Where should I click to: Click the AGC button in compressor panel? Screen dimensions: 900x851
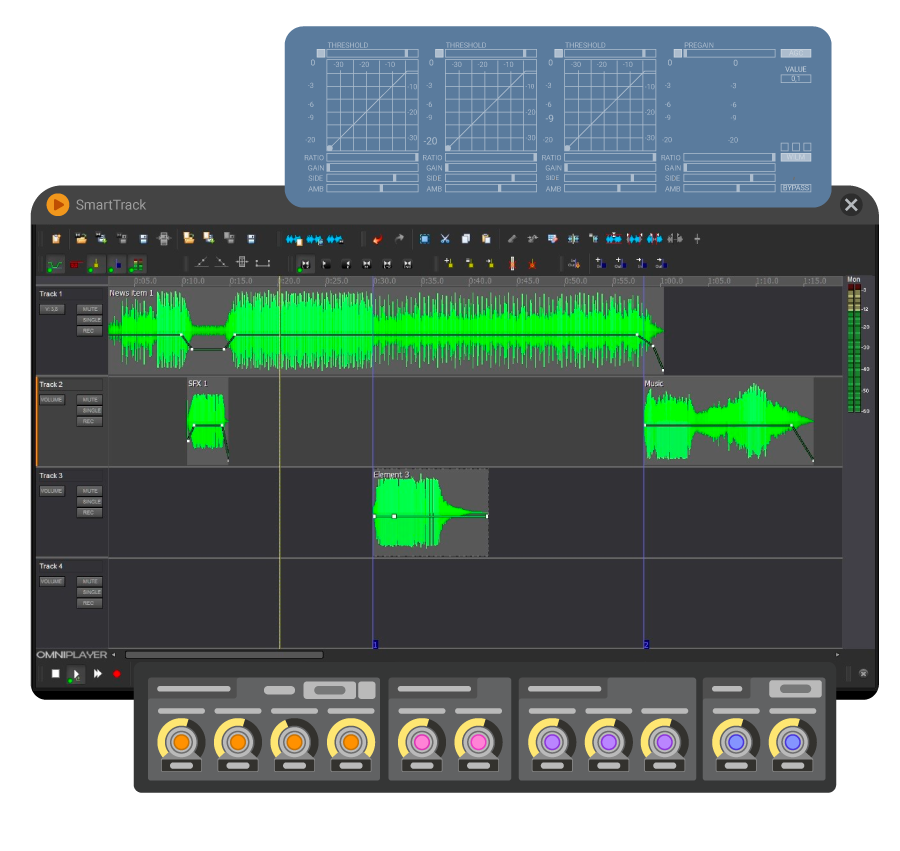(796, 53)
